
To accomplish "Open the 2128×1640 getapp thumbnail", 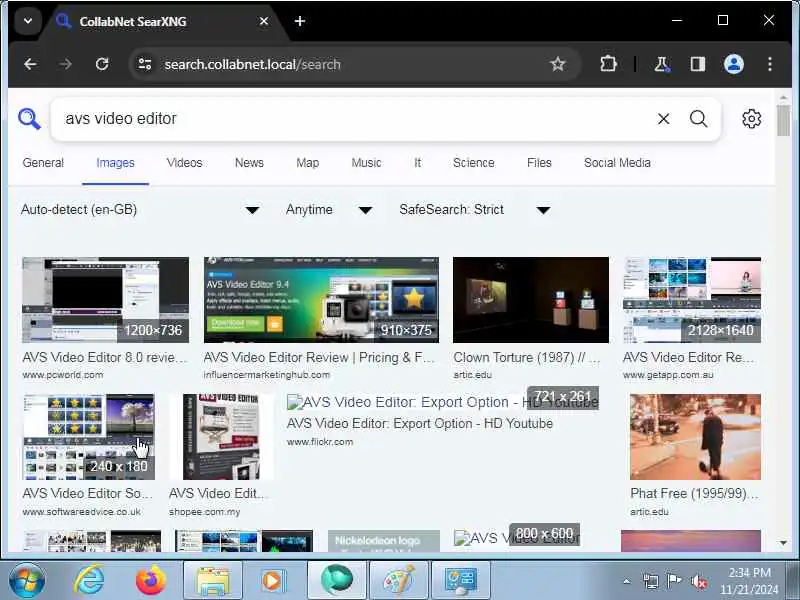I will tap(692, 300).
